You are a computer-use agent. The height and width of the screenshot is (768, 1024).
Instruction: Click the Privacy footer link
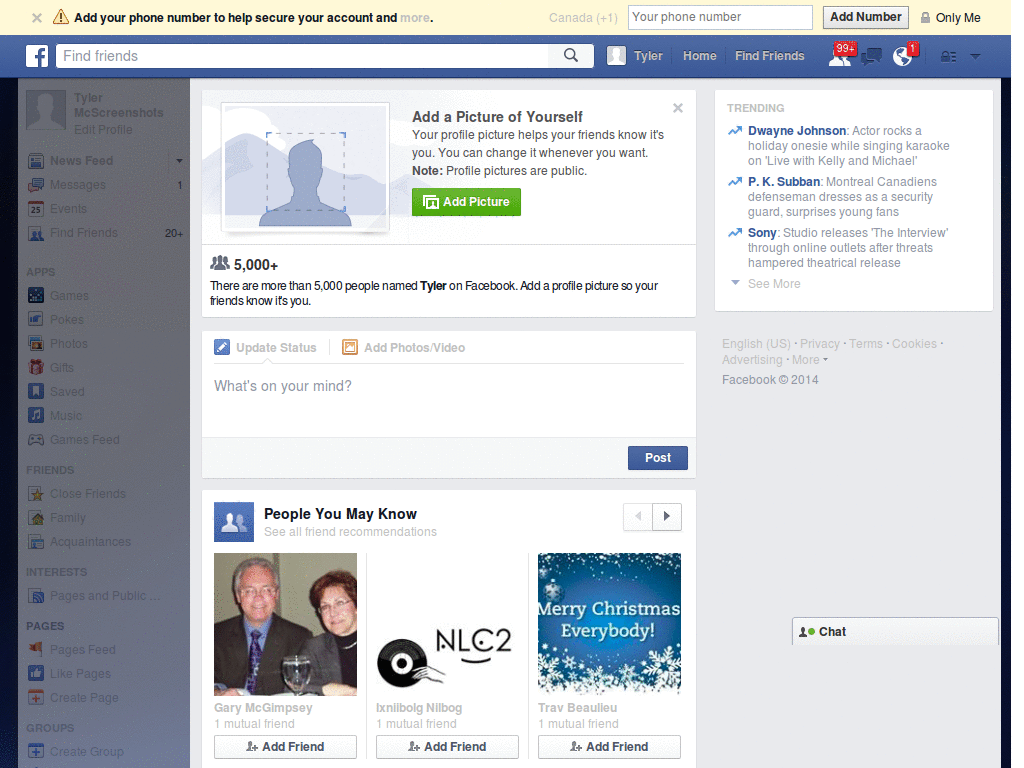(x=820, y=344)
